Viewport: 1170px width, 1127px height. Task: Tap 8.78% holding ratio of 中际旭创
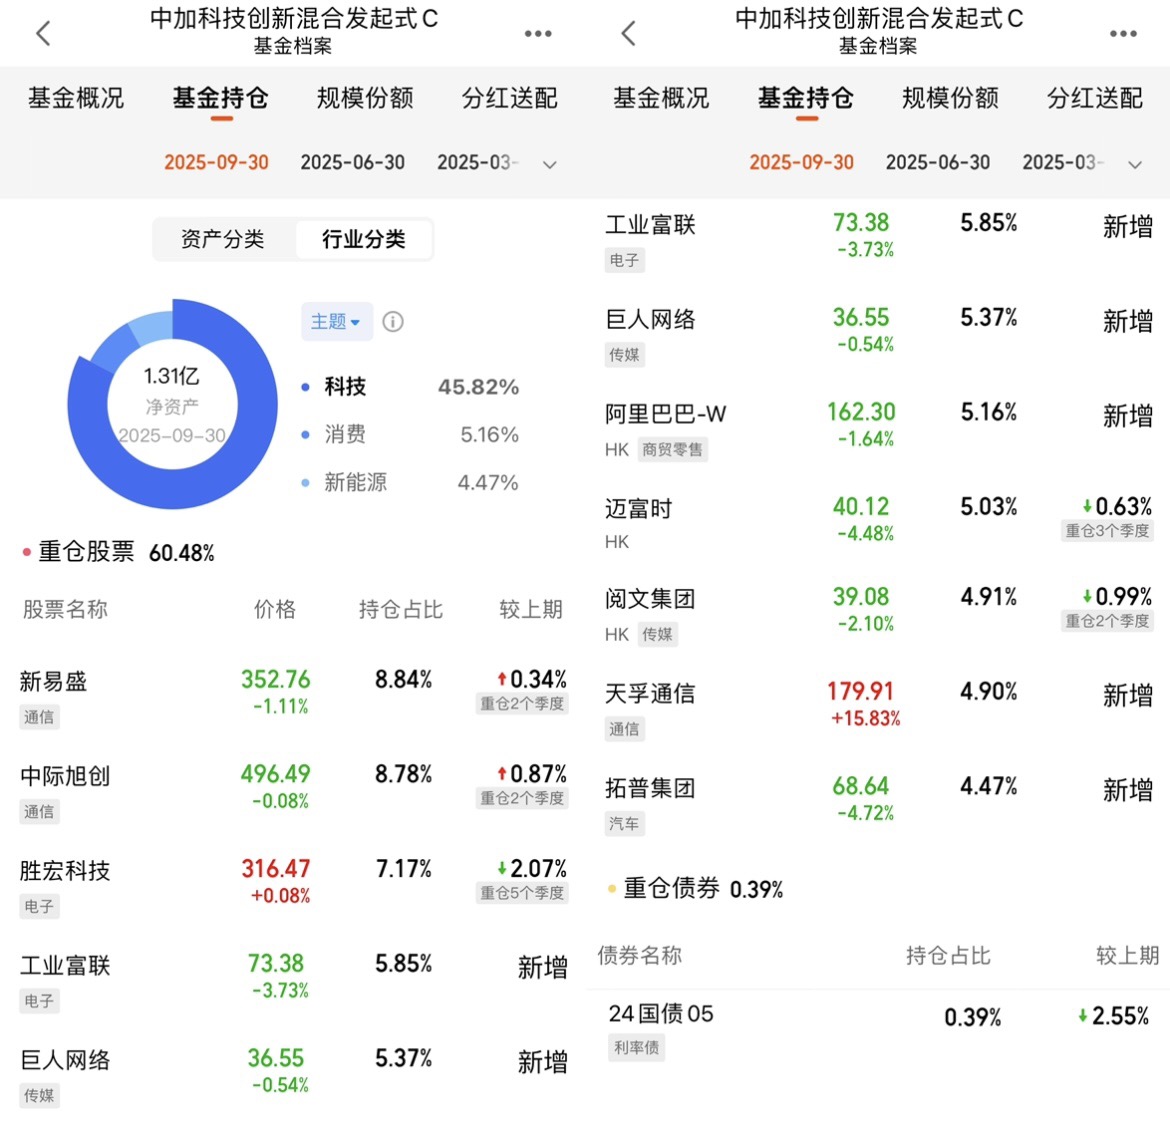404,774
